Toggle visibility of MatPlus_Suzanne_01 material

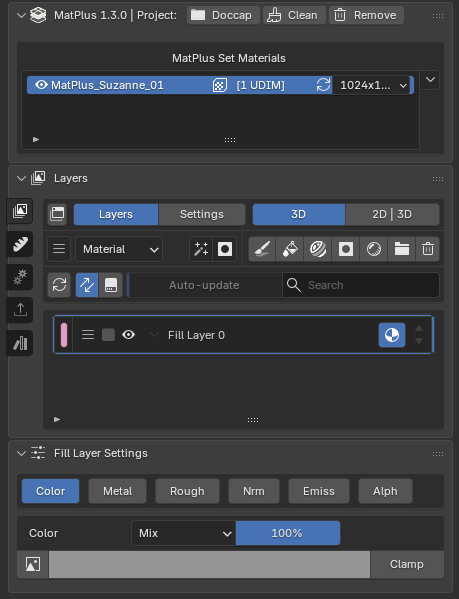41,85
